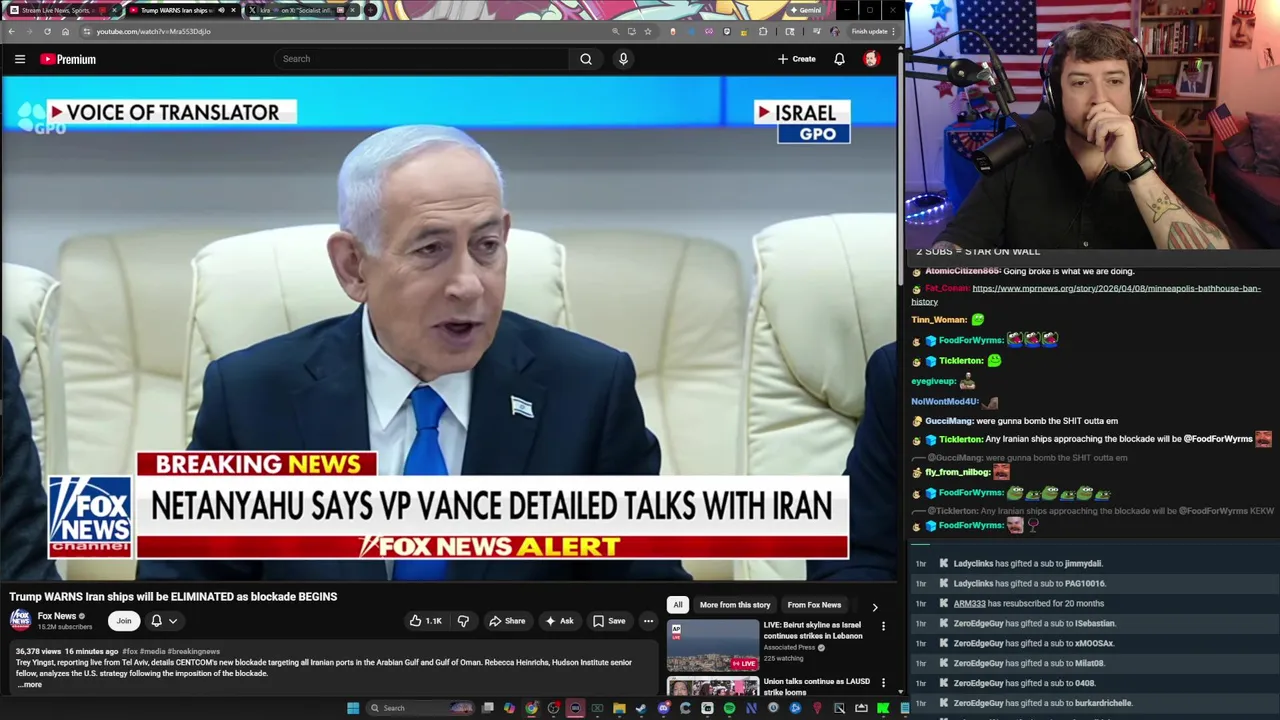
Task: Open LIVE: Beirut skyline video title
Action: [812, 630]
